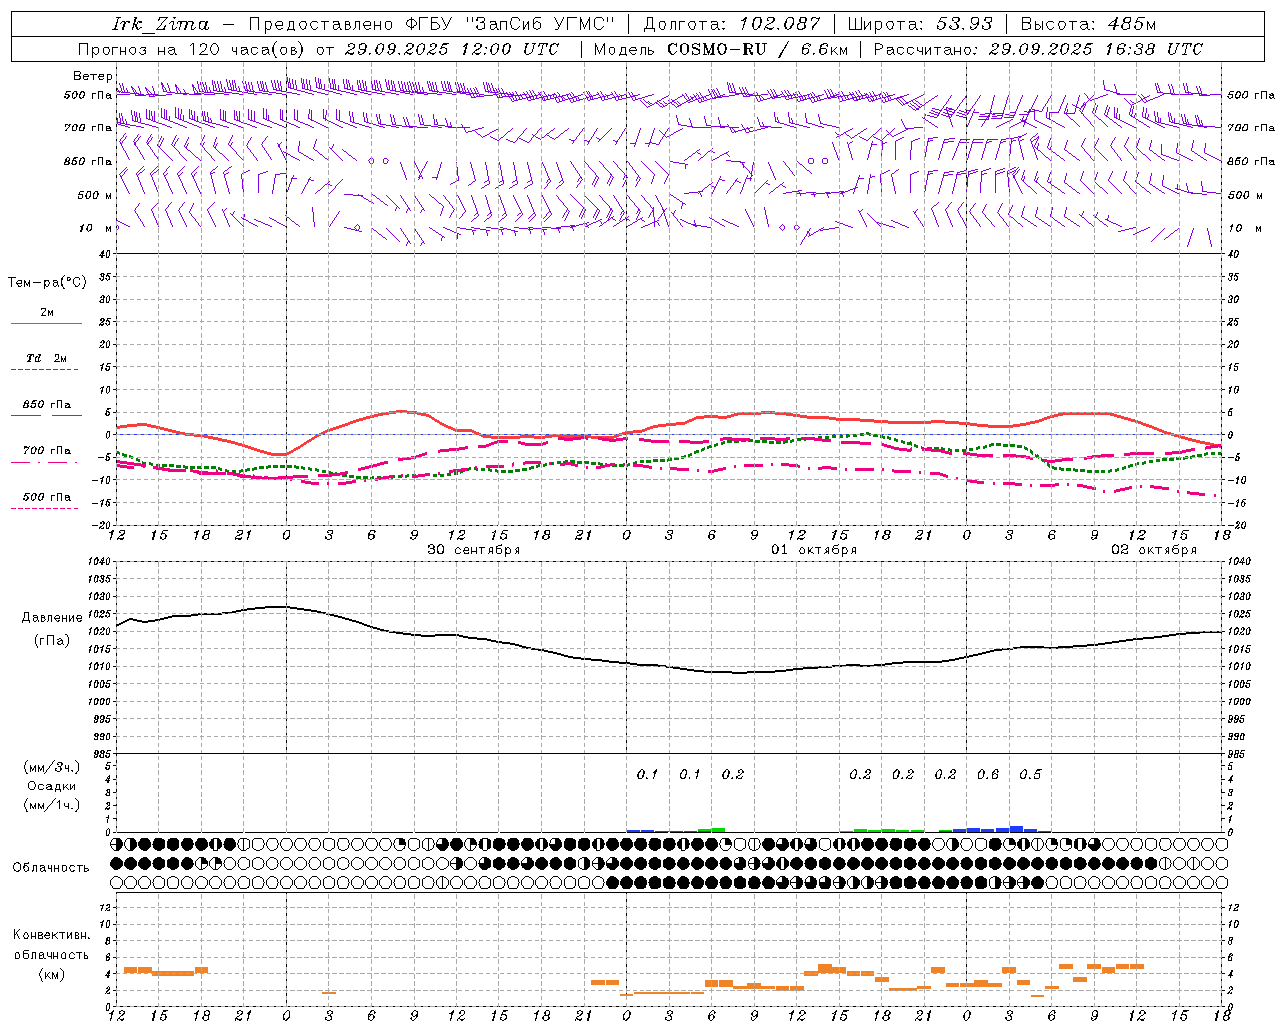The image size is (1280, 1024).
Task: Click the date label "30 сентября"
Action: (474, 550)
